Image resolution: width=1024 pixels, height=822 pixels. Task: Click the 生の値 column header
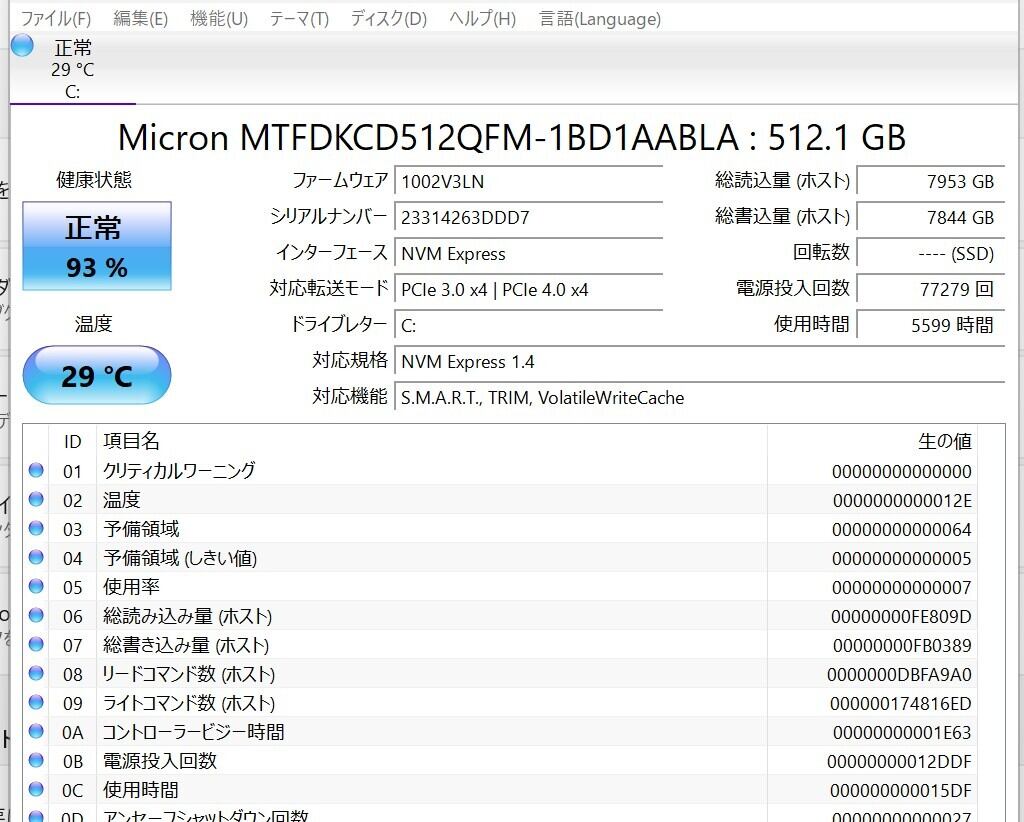tap(944, 441)
